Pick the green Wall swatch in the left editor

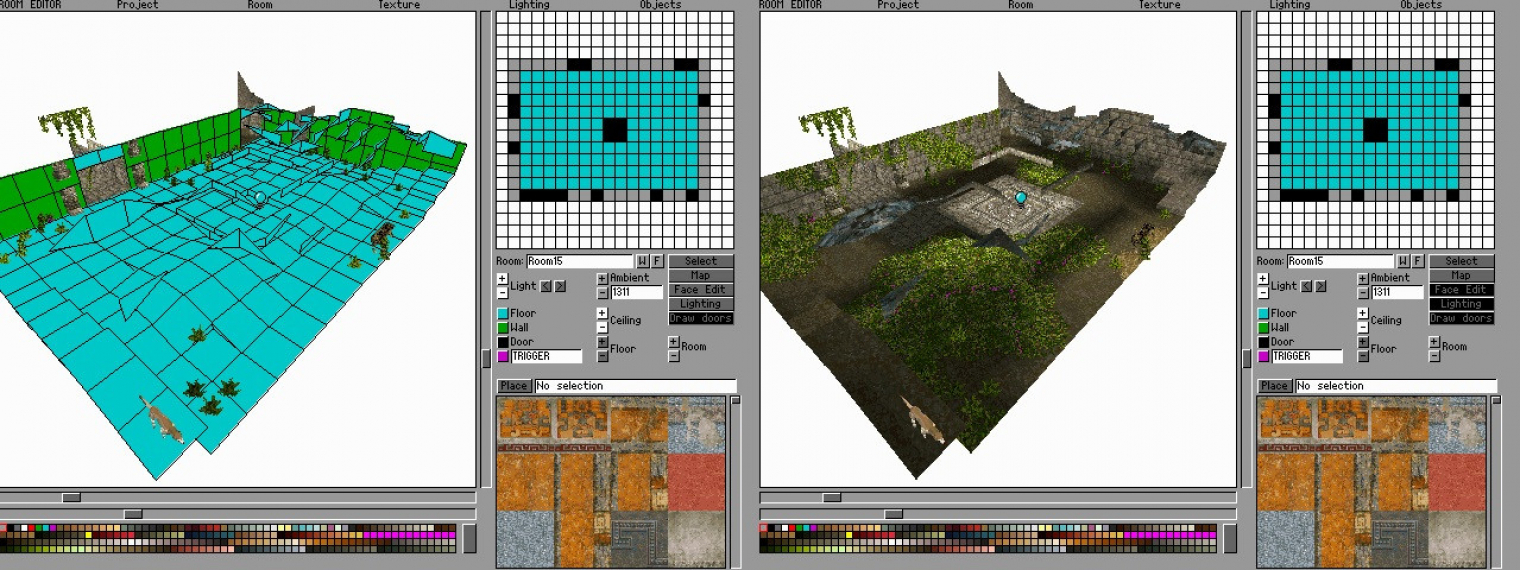coord(503,327)
